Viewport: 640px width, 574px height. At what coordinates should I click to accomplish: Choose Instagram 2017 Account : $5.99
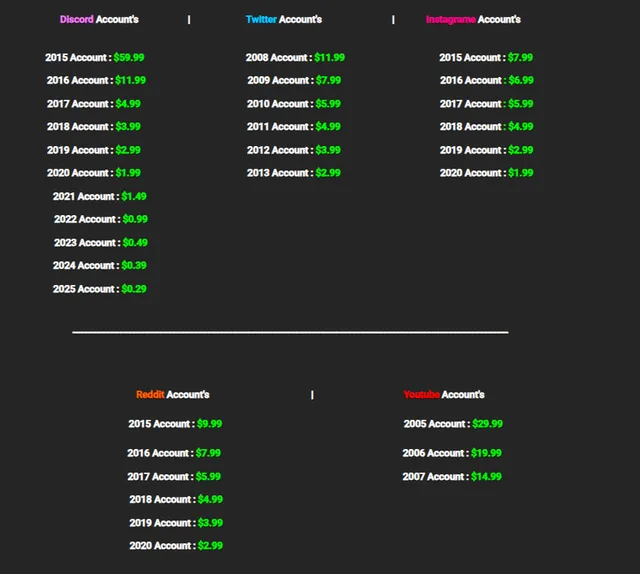(487, 104)
